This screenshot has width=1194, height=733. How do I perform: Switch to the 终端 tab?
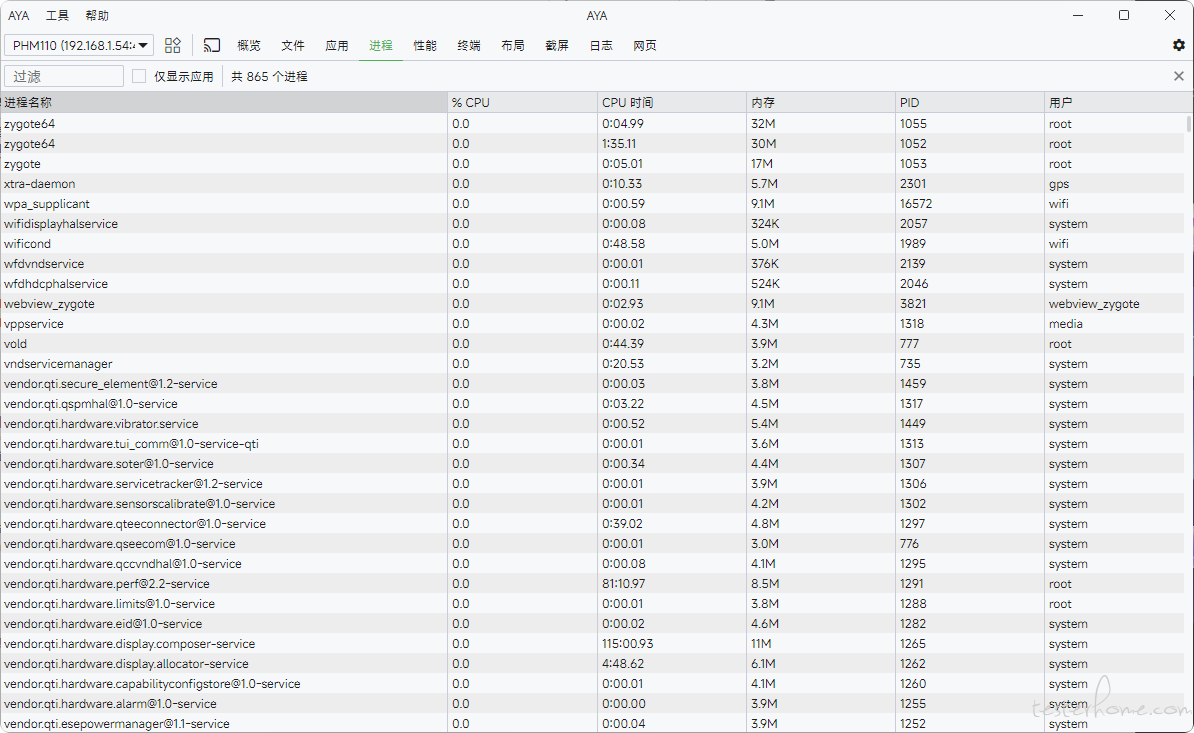tap(469, 45)
